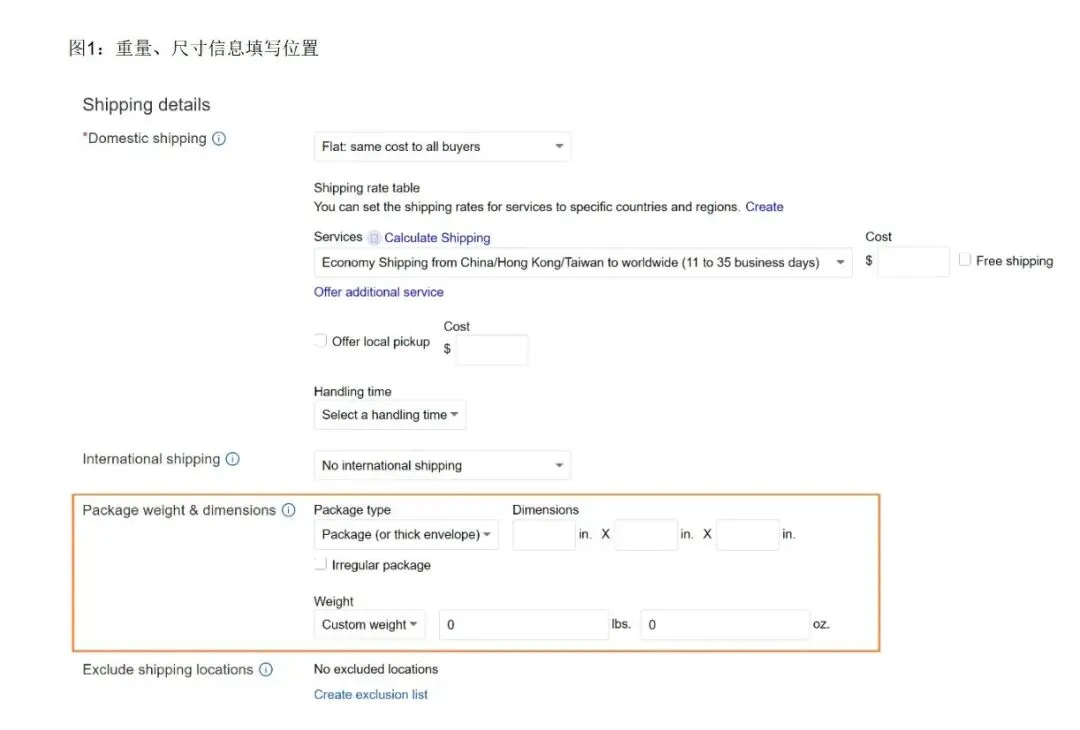The image size is (1080, 730).
Task: Expand the Package (or thick envelope) dropdown
Action: [406, 534]
